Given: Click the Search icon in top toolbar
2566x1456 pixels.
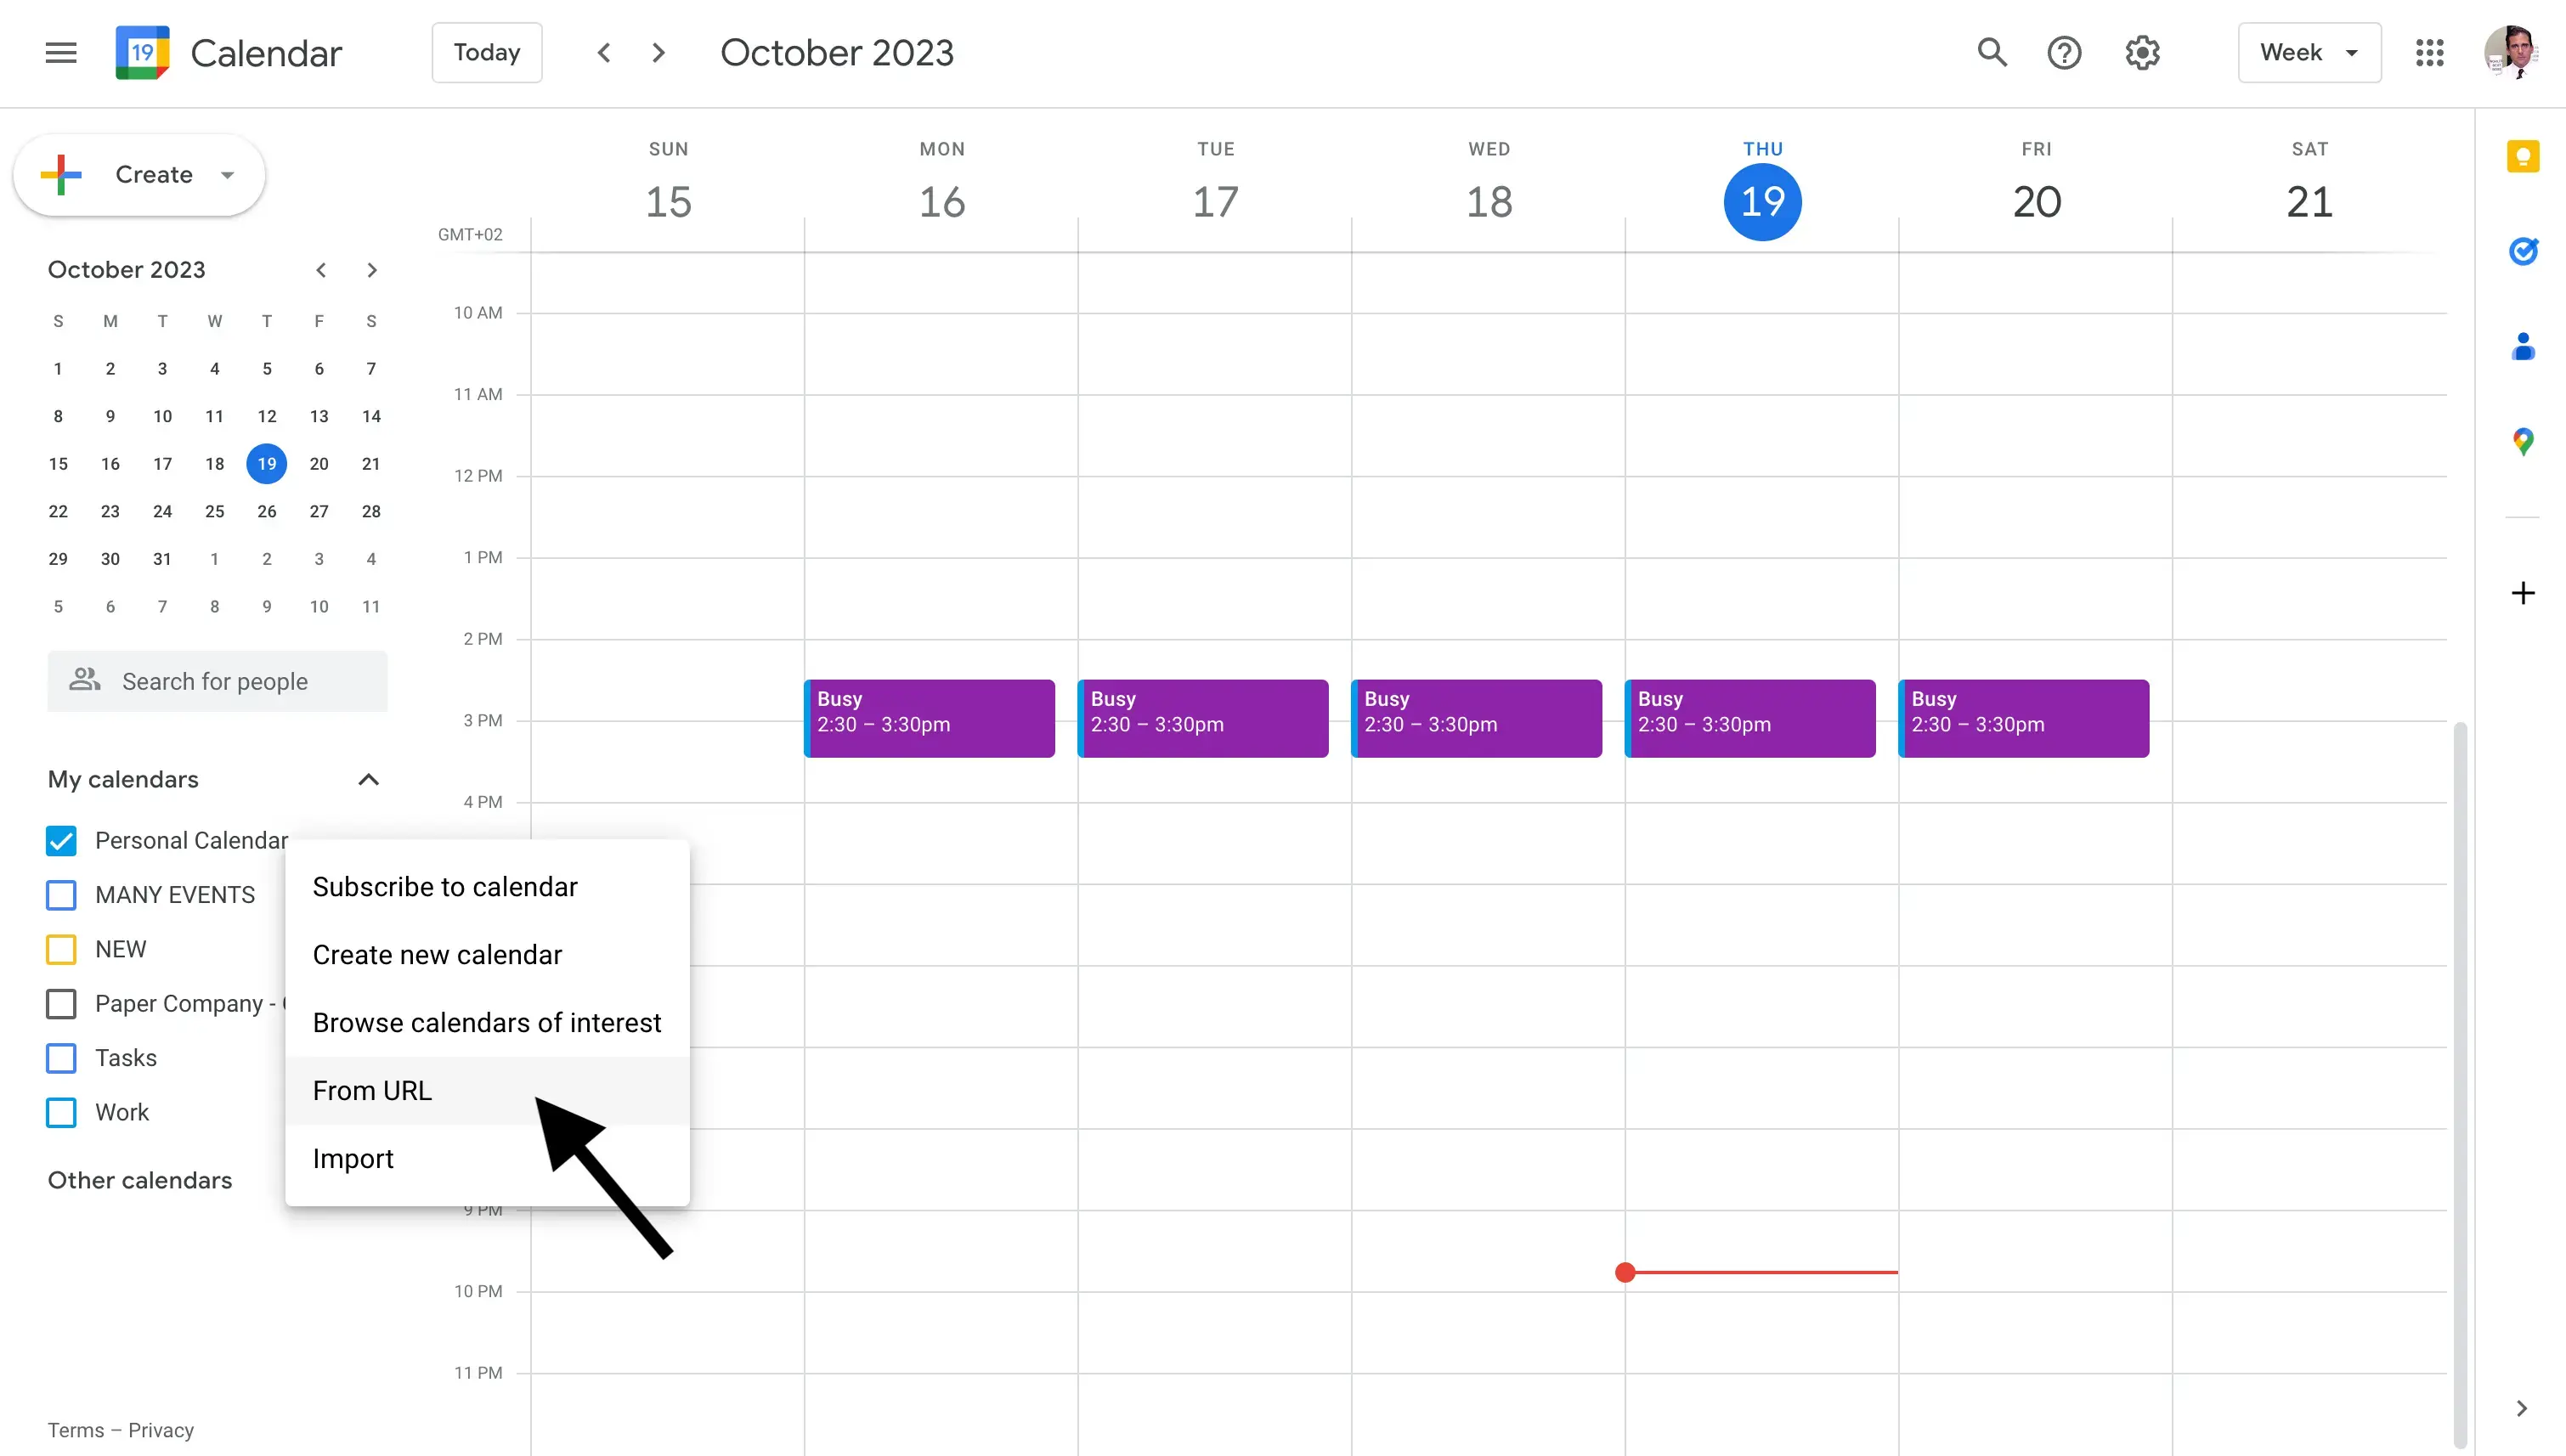Looking at the screenshot, I should point(1993,51).
